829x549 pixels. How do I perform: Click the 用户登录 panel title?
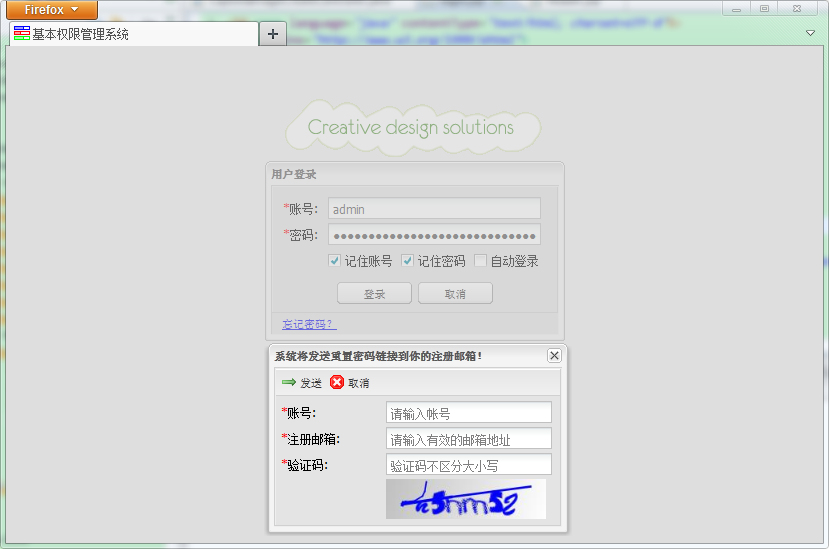(293, 174)
